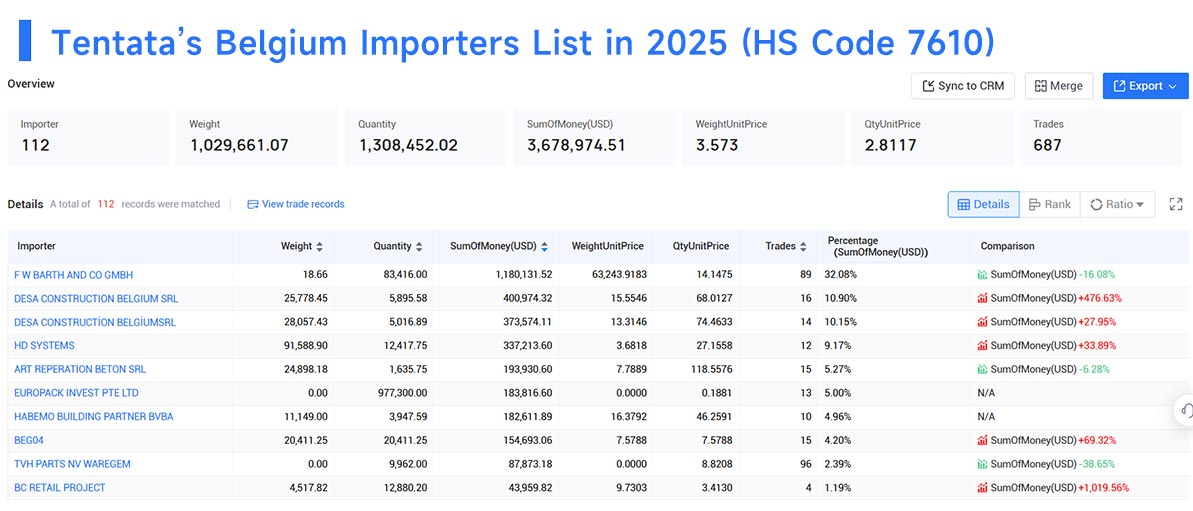Click the Percentage (SumOfMoney(USD)) column header
This screenshot has width=1193, height=511.
[878, 246]
